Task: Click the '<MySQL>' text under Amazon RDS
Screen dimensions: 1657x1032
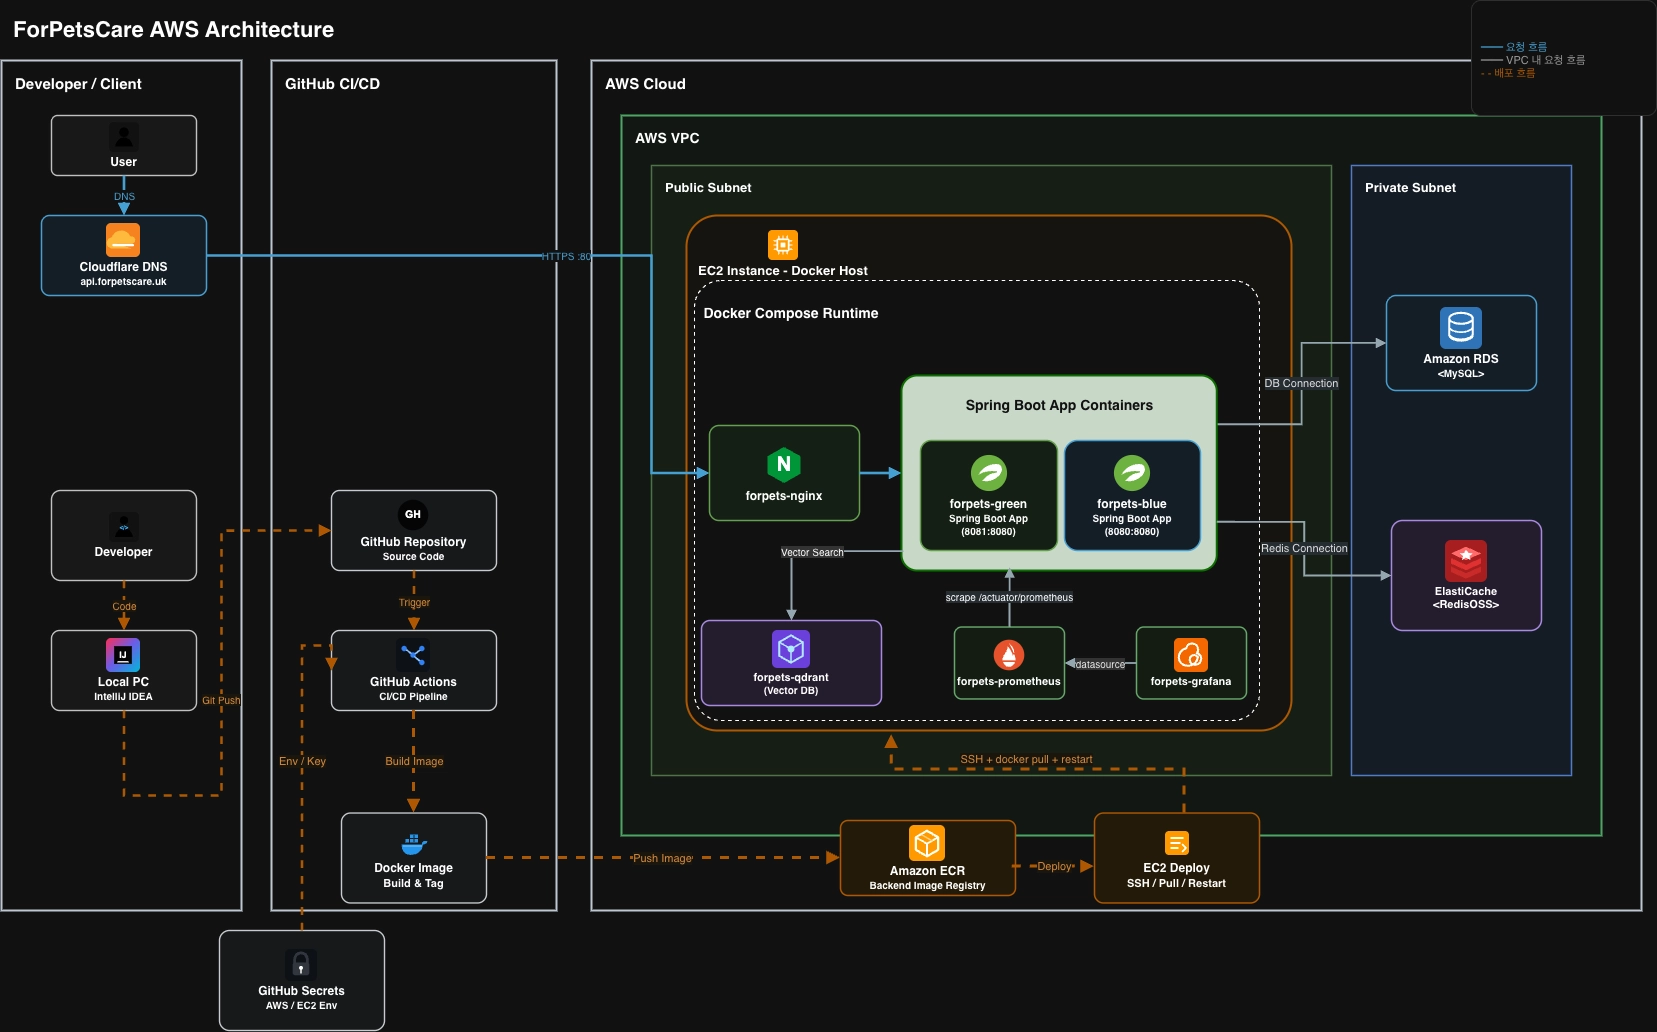Action: [1461, 374]
